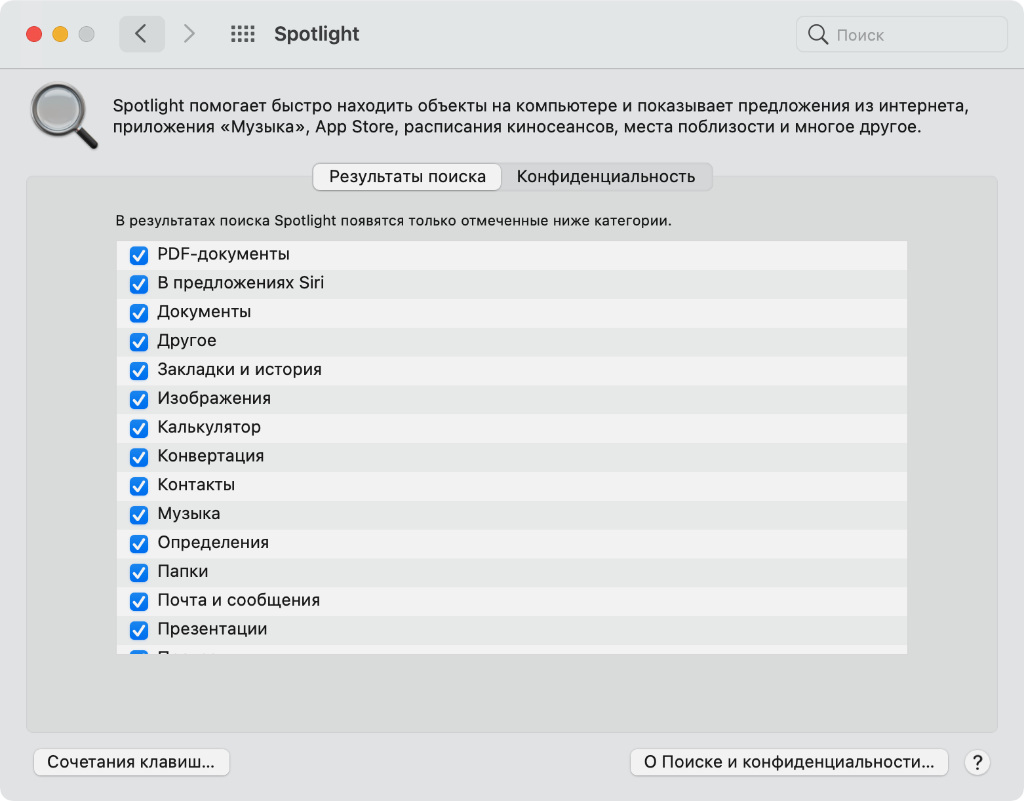Screen dimensions: 1024x801
Task: Click the back navigation arrow
Action: click(141, 34)
